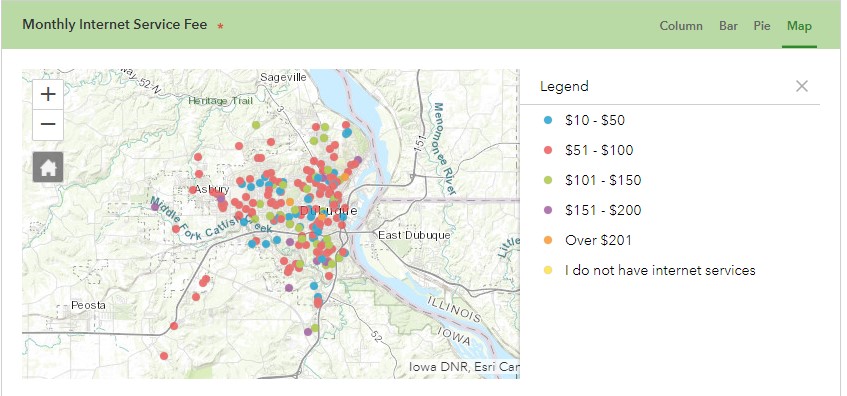This screenshot has height=396, width=847.
Task: Click the Peosta town label on map
Action: (89, 305)
